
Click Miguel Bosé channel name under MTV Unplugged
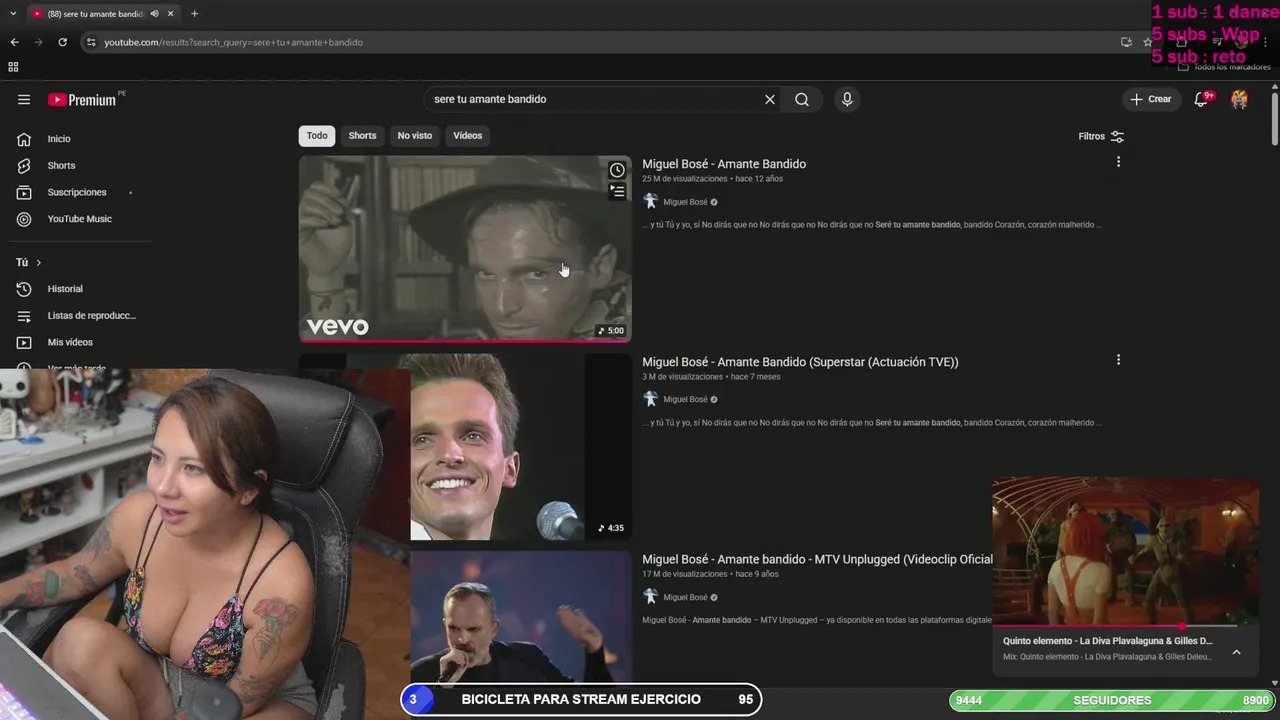685,597
